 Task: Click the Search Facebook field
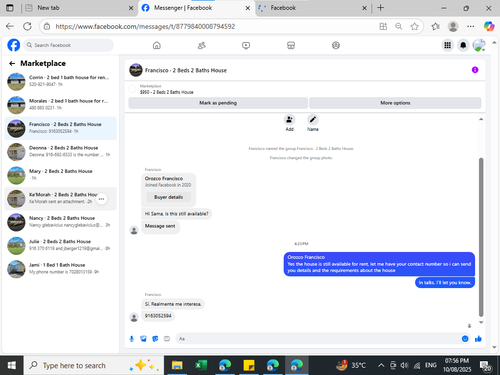[68, 45]
